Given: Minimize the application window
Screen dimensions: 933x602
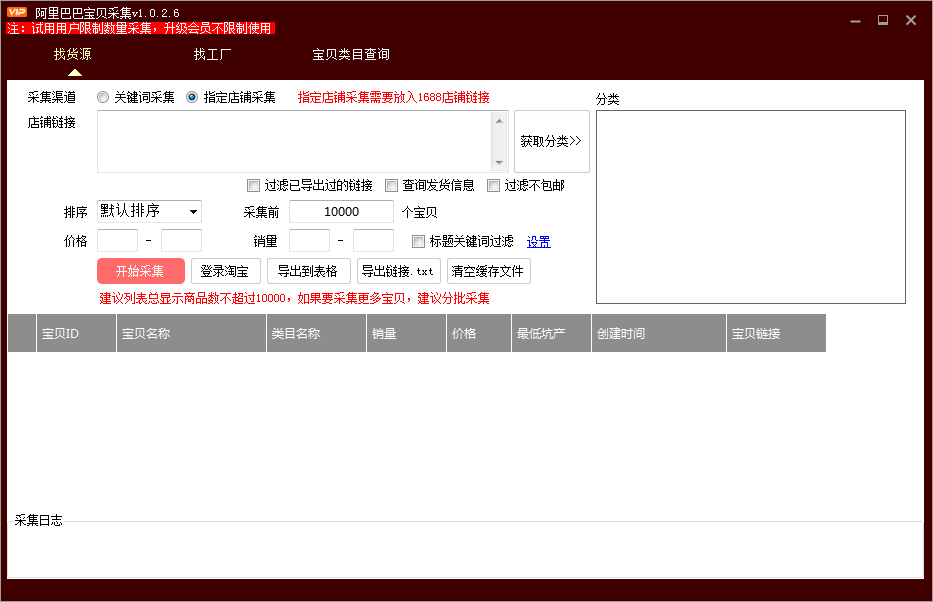Looking at the screenshot, I should pyautogui.click(x=856, y=21).
